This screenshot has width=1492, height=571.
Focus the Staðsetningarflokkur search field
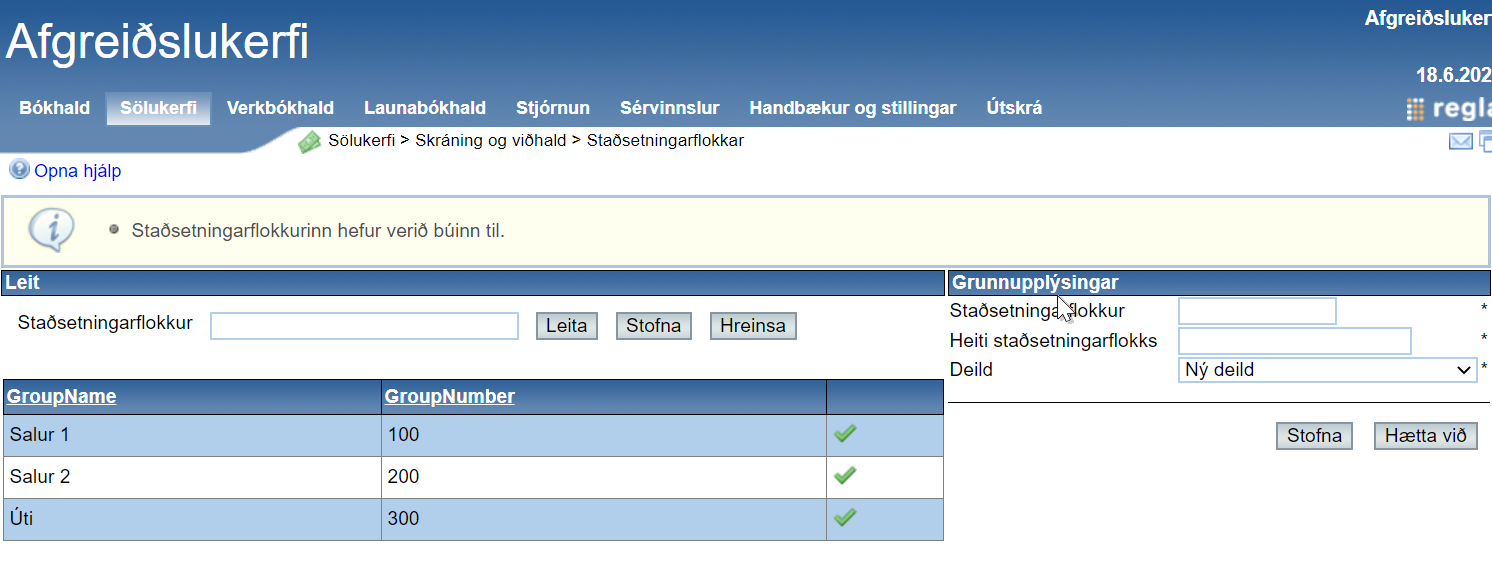coord(364,326)
